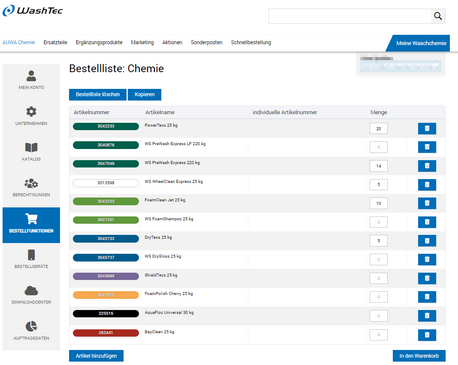Viewport: 458px width, 365px height.
Task: Set quantity field of WS FoamShampoo 25 kg
Action: point(378,222)
